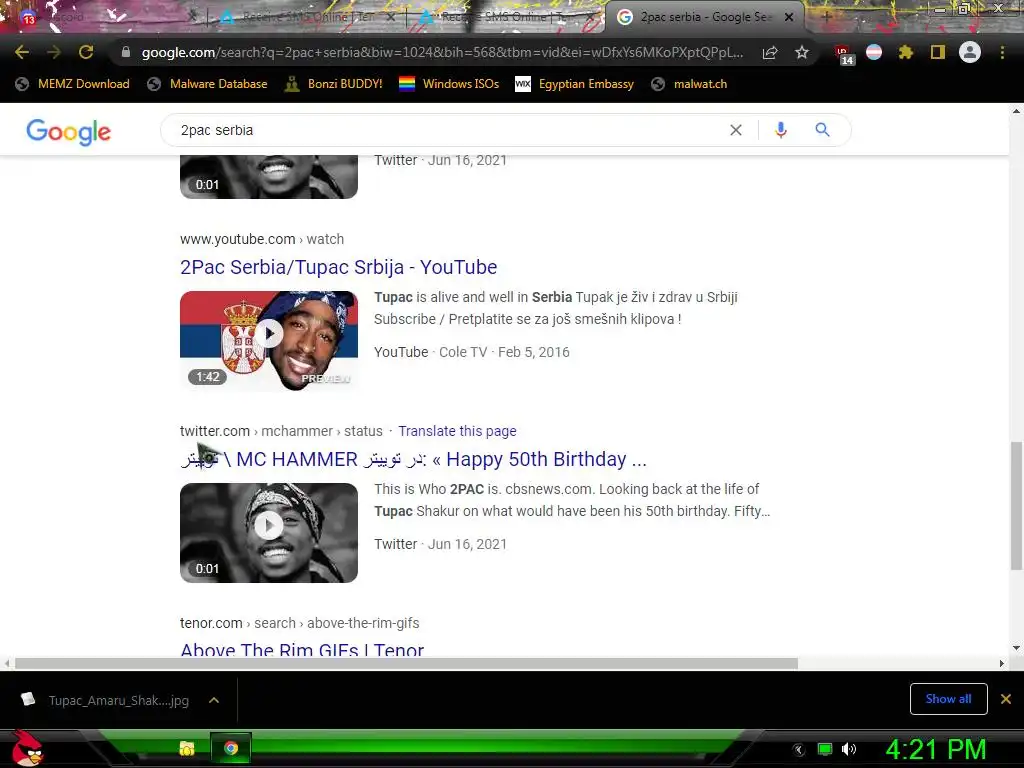Submit search with magnifier icon
The height and width of the screenshot is (768, 1024).
822,130
